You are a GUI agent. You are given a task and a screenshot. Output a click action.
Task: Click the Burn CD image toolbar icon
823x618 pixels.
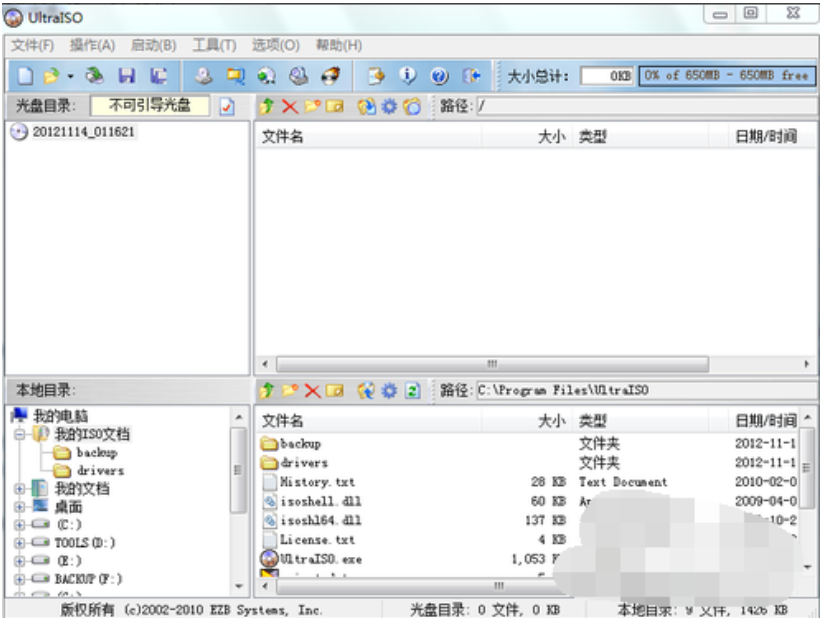coord(330,76)
